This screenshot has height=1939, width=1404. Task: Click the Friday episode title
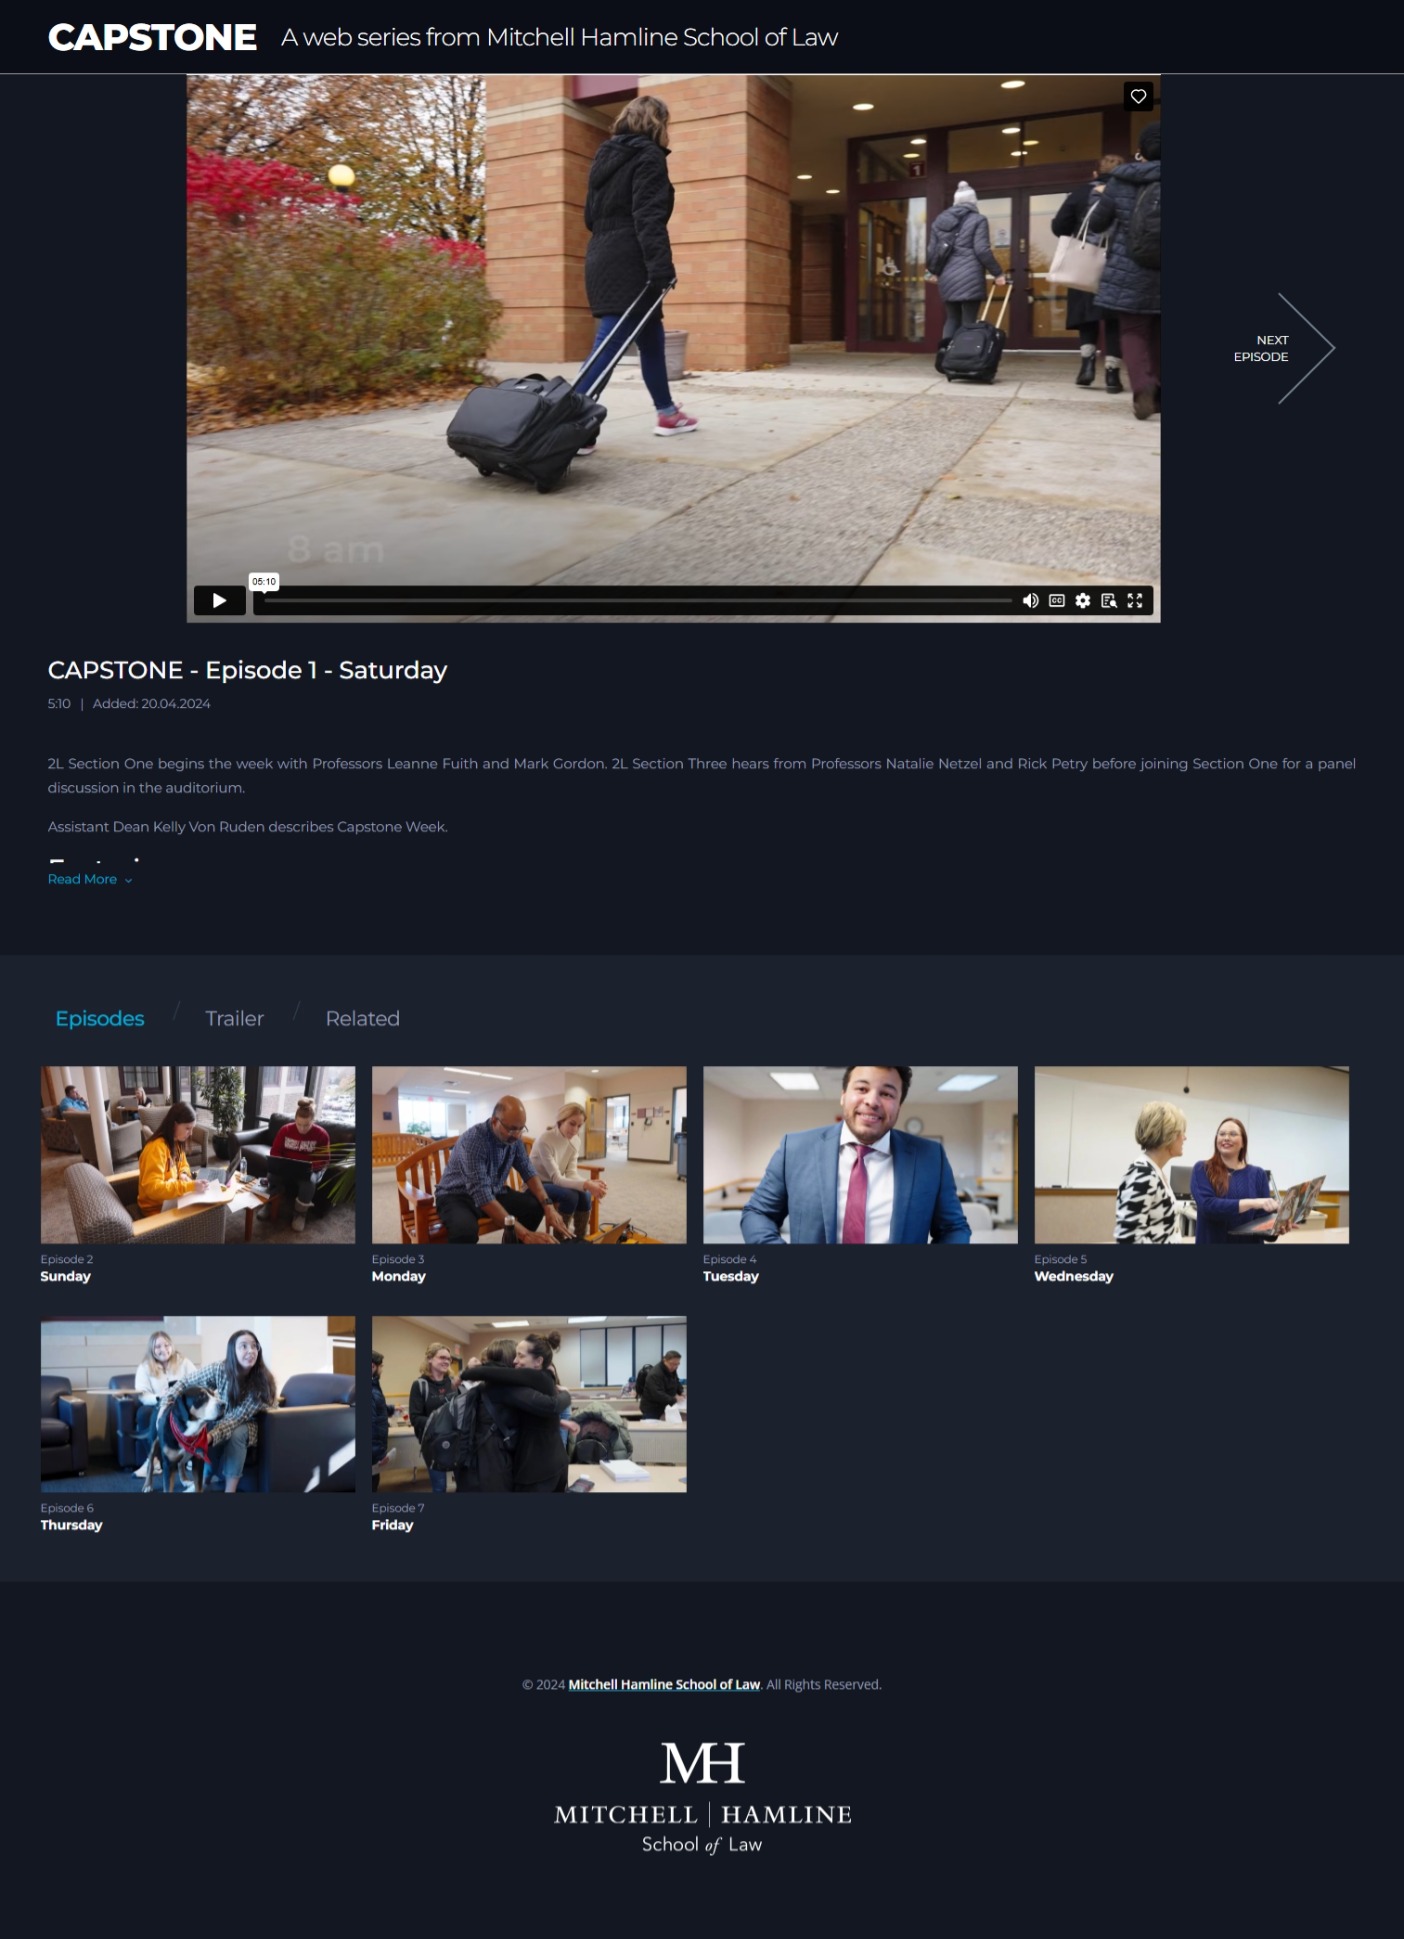pos(392,1525)
